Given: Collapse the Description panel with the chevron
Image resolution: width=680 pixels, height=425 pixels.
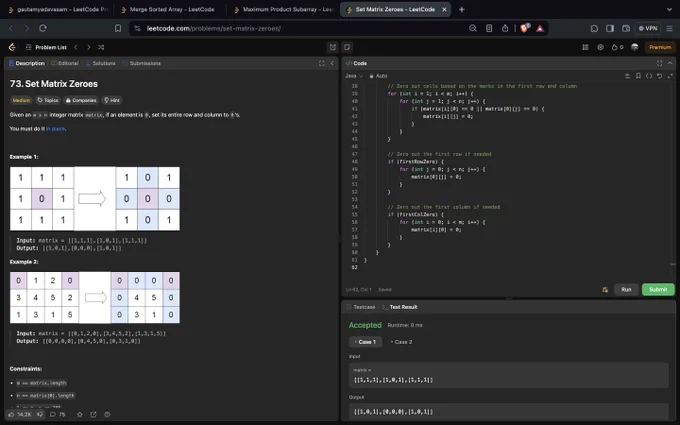Looking at the screenshot, I should [332, 63].
